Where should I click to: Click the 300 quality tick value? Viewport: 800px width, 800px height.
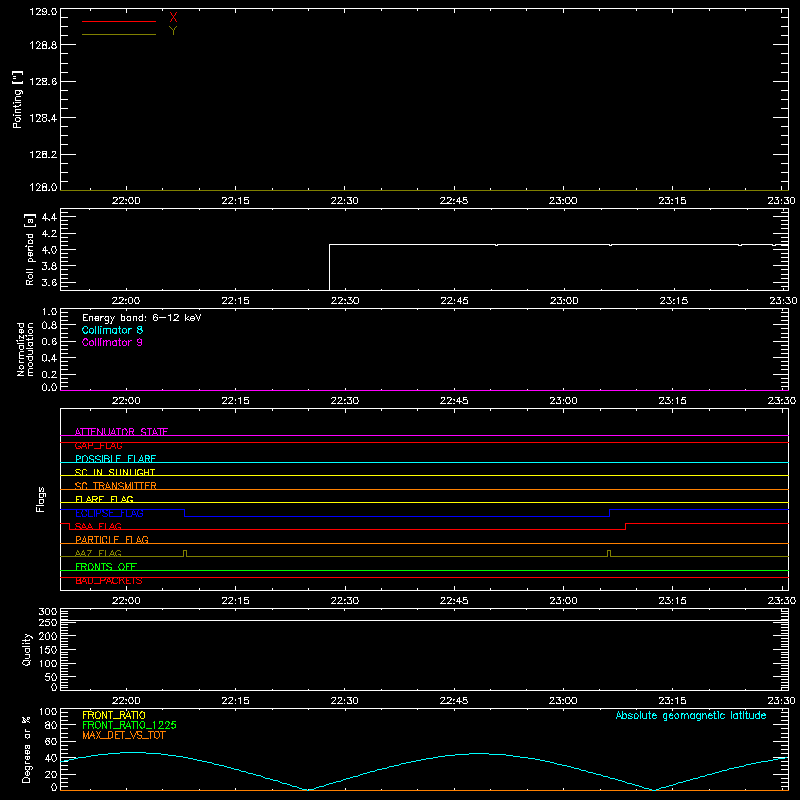pyautogui.click(x=47, y=612)
